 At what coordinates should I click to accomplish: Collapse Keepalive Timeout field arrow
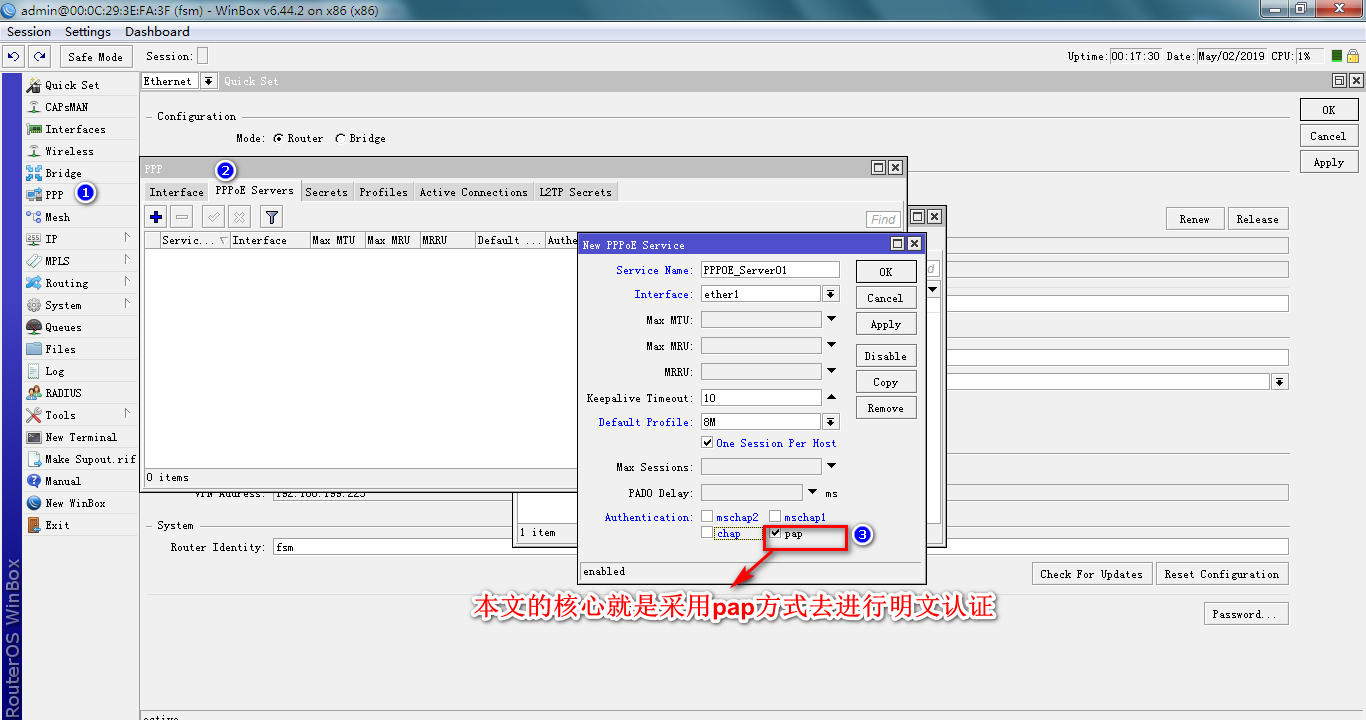(x=831, y=397)
